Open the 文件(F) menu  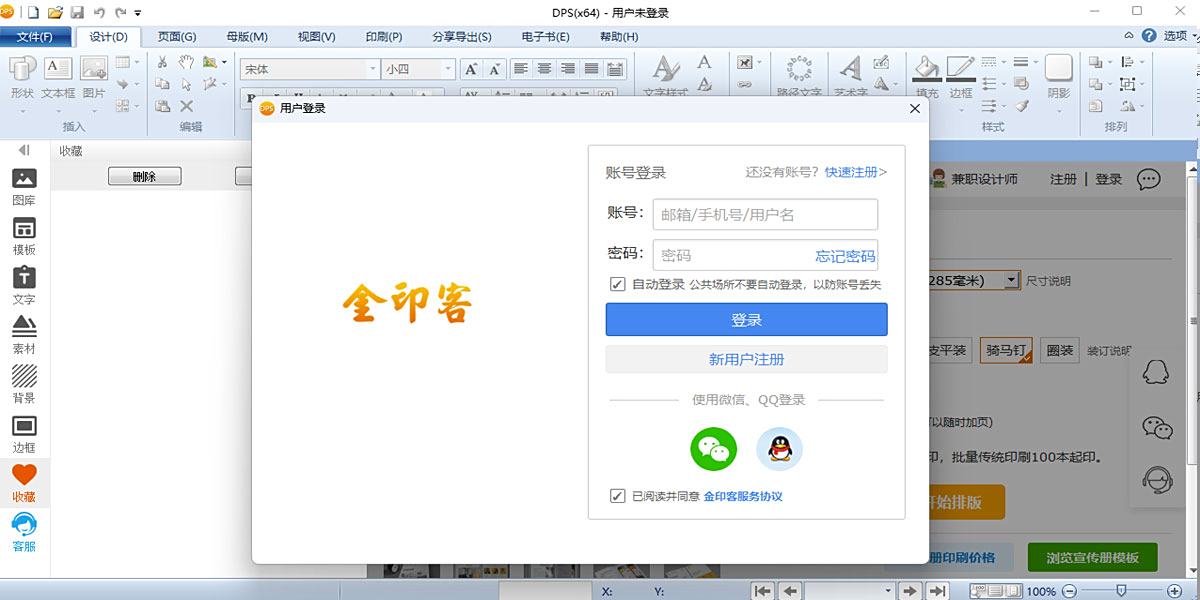coord(35,37)
